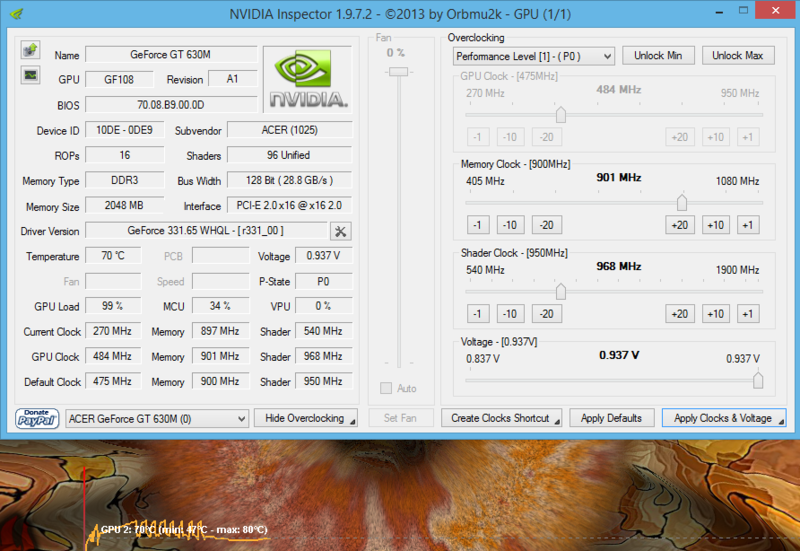This screenshot has height=551, width=800.
Task: Decrease Shader Clock by 10 MHz
Action: pos(510,314)
